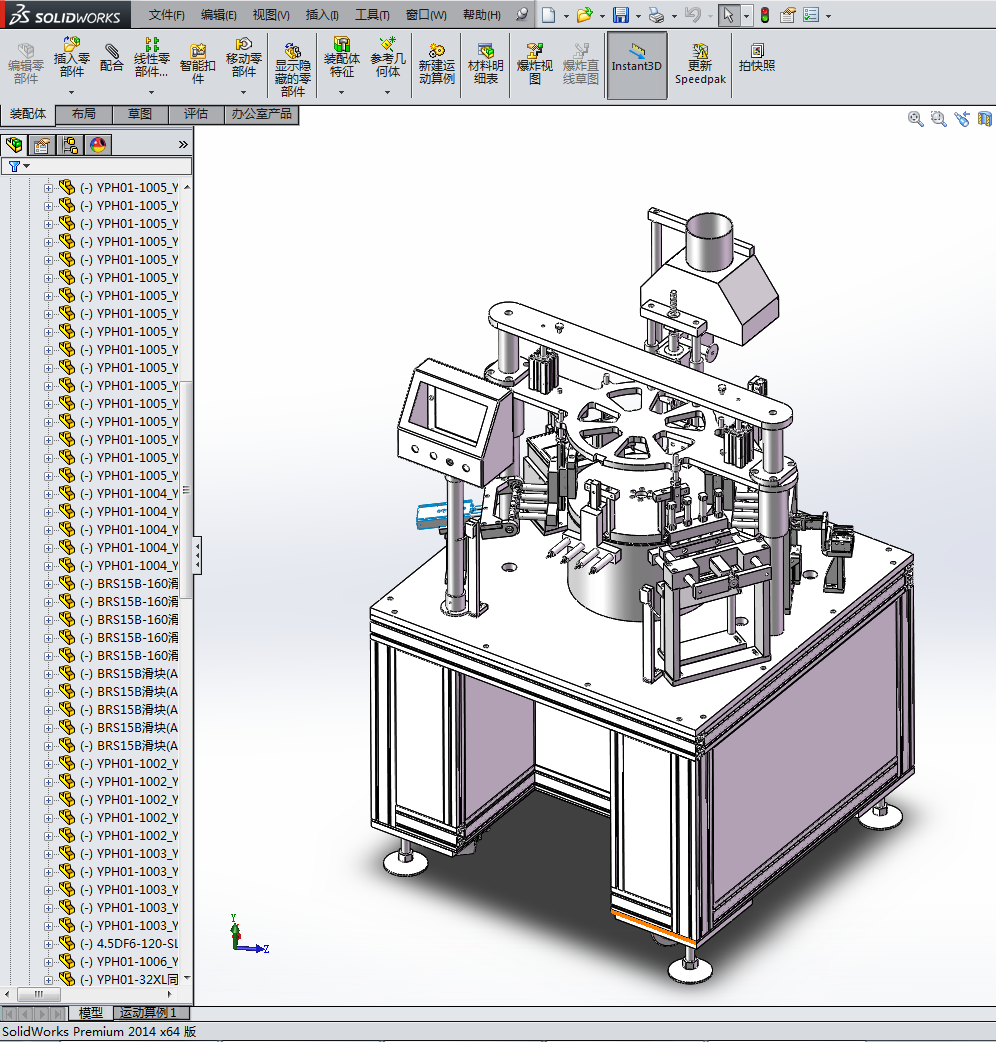Switch to the 评估 tab
Screen dimensions: 996x1042
pos(196,114)
